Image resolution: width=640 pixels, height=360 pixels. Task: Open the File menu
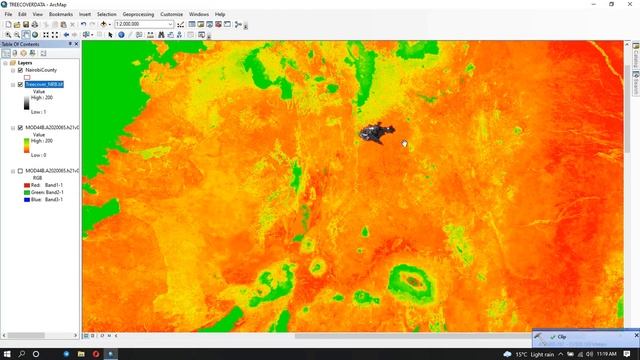tap(8, 14)
